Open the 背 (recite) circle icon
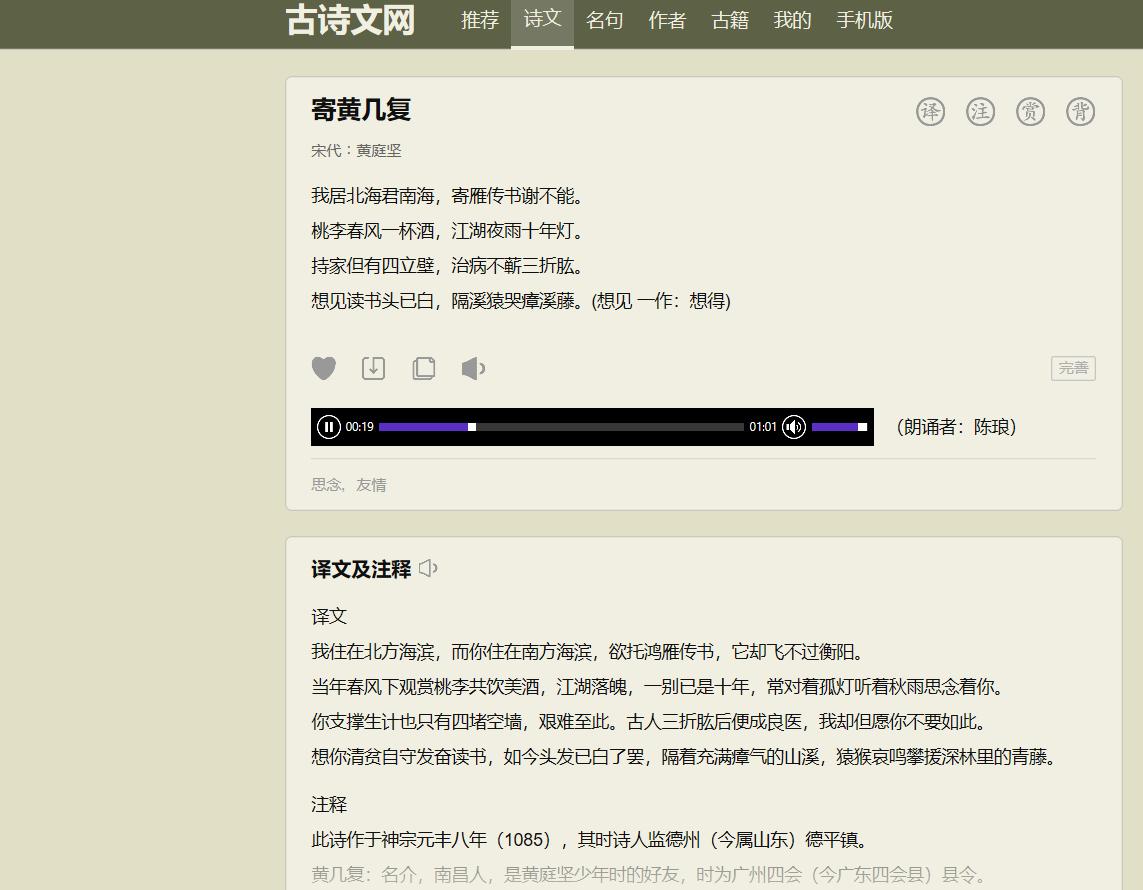This screenshot has height=890, width=1143. (x=1080, y=111)
